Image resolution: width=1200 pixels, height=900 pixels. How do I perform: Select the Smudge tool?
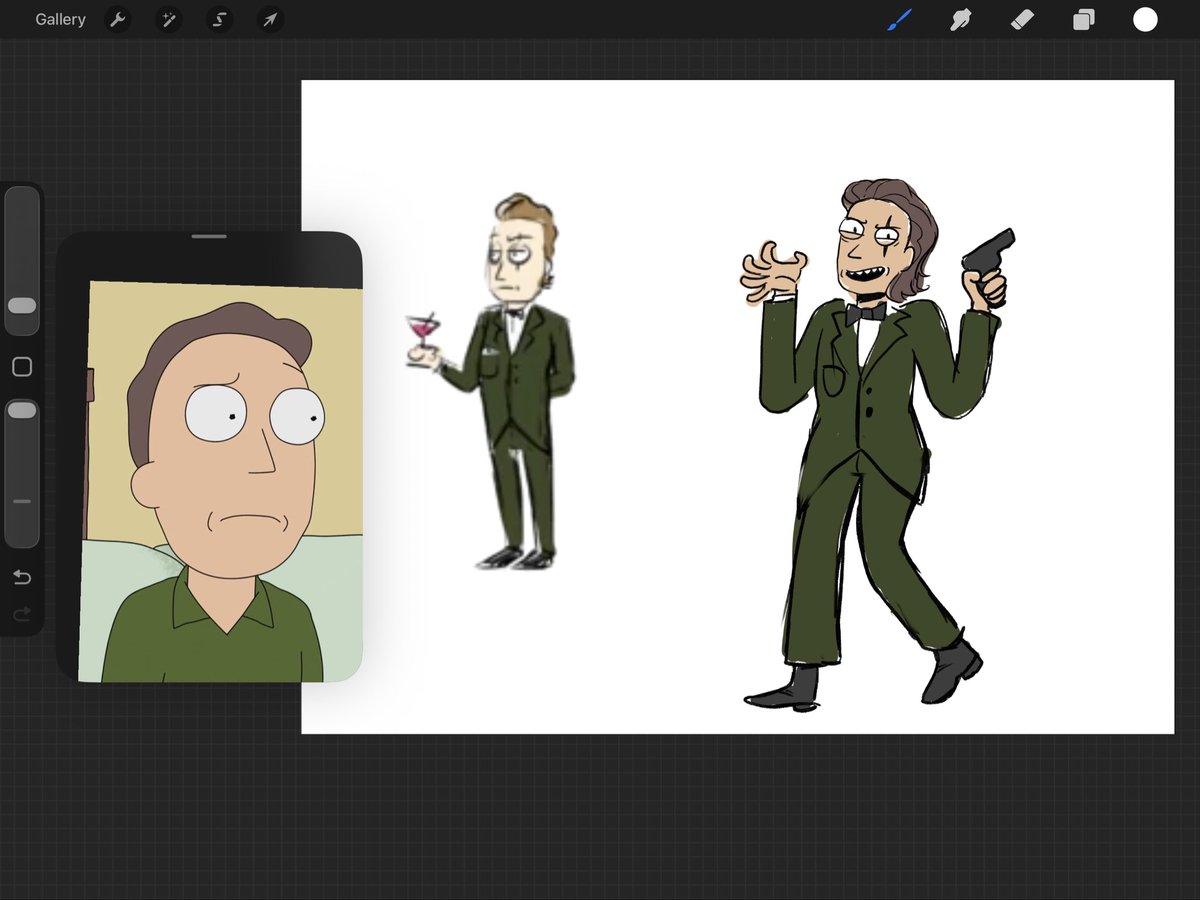(x=961, y=20)
